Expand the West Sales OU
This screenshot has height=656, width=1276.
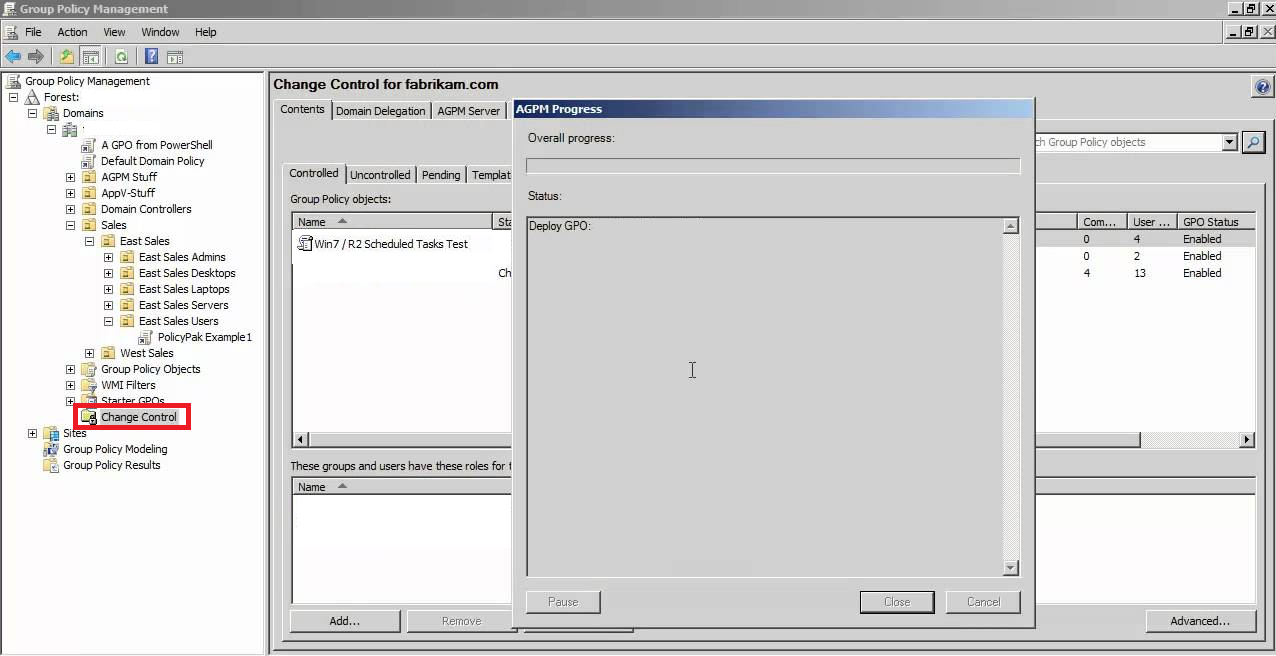tap(89, 353)
